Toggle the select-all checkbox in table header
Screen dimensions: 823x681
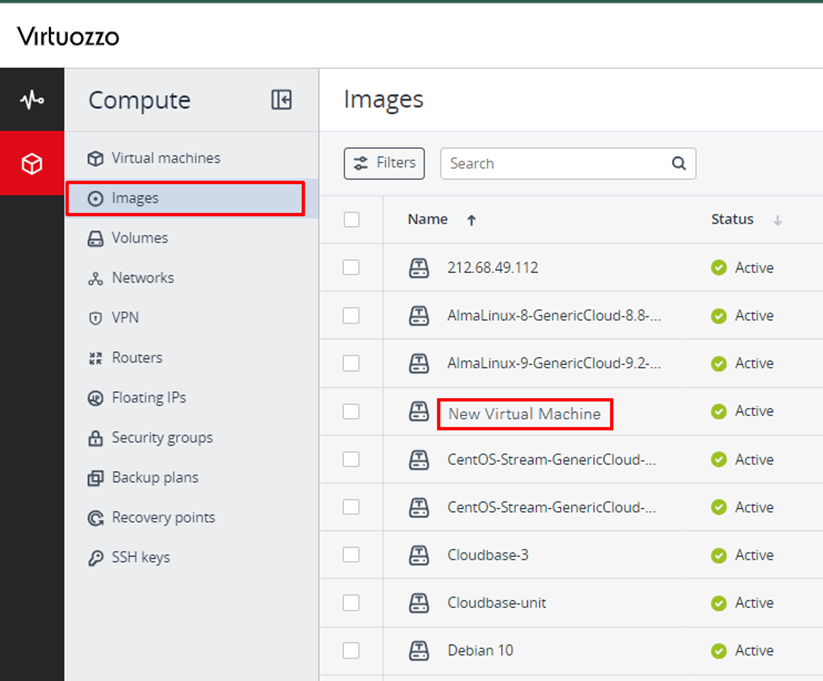tap(351, 219)
